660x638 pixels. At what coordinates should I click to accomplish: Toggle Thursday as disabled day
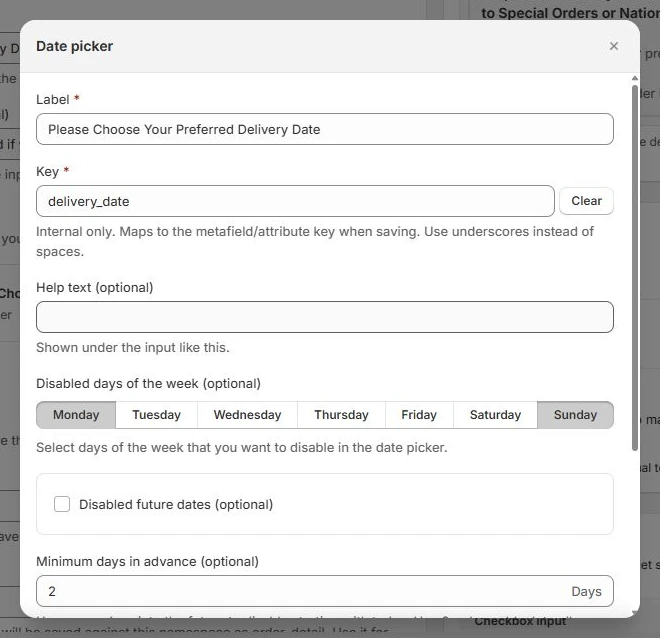click(341, 415)
